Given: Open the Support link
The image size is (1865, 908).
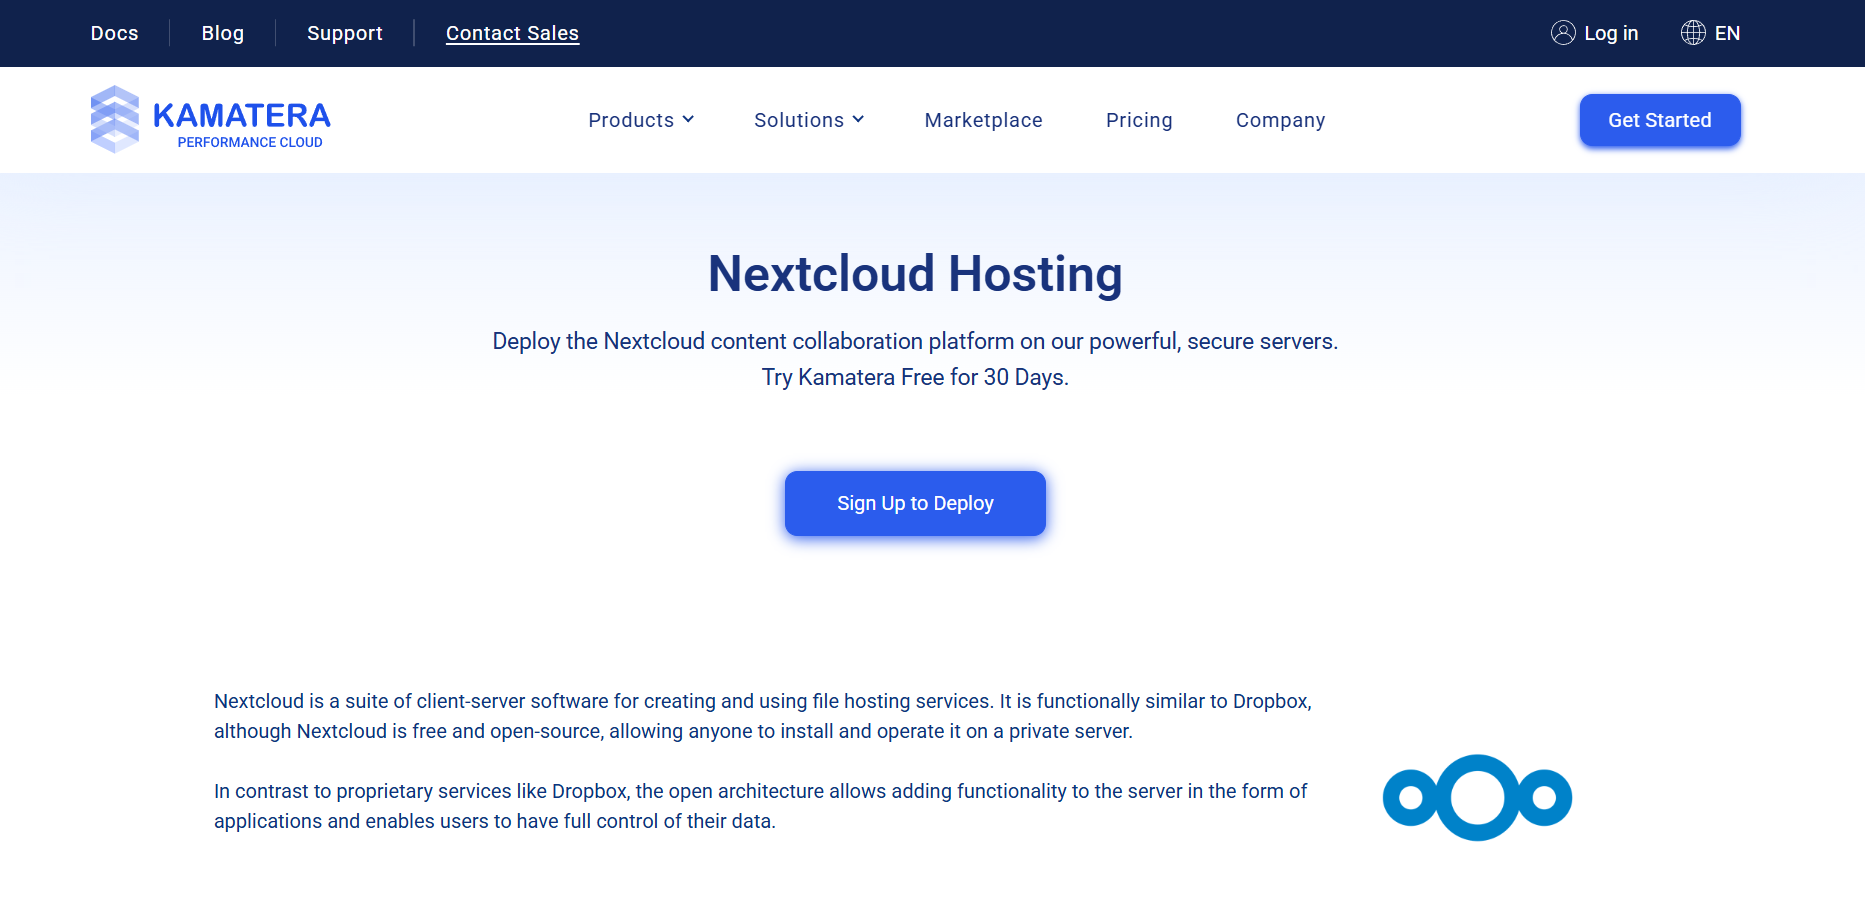Looking at the screenshot, I should pyautogui.click(x=345, y=33).
